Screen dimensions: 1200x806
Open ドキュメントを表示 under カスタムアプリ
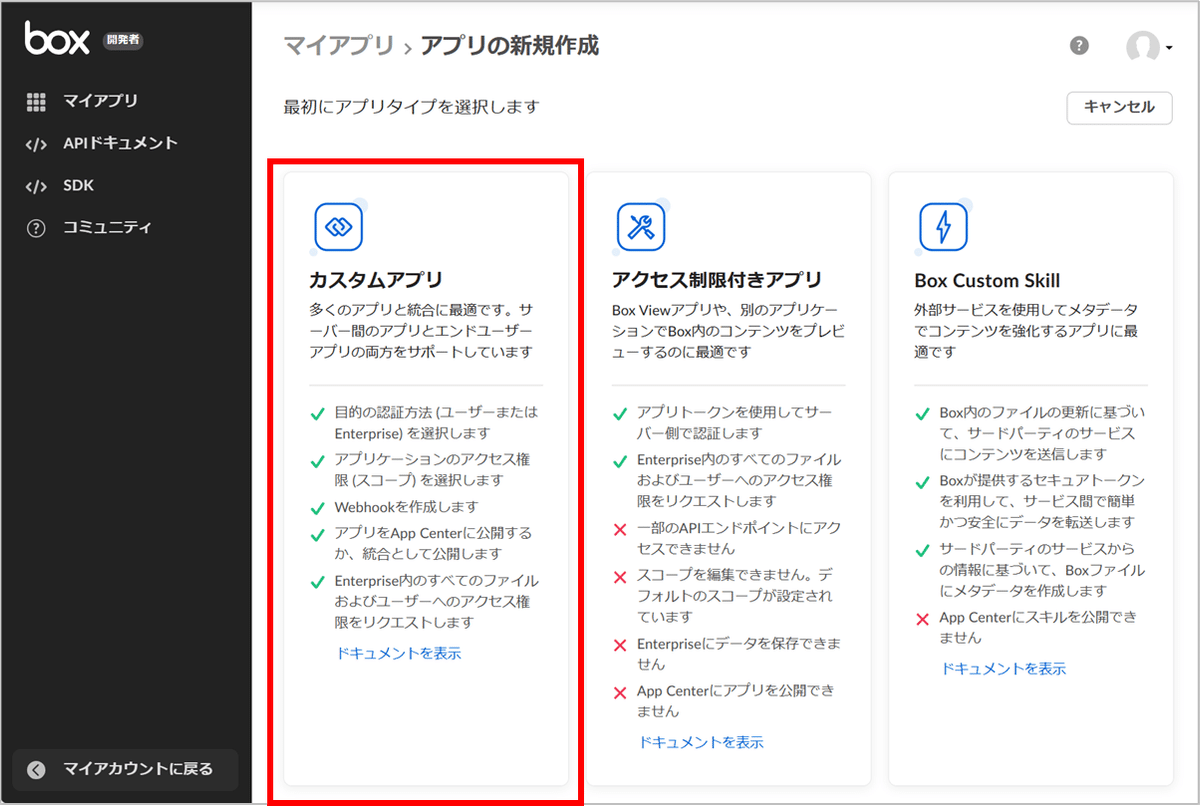[x=399, y=653]
